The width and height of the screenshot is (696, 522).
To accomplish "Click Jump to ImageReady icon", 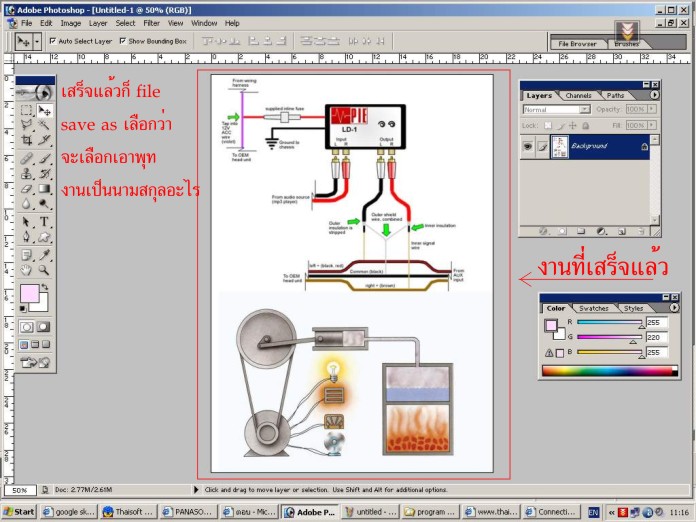I will (35, 363).
